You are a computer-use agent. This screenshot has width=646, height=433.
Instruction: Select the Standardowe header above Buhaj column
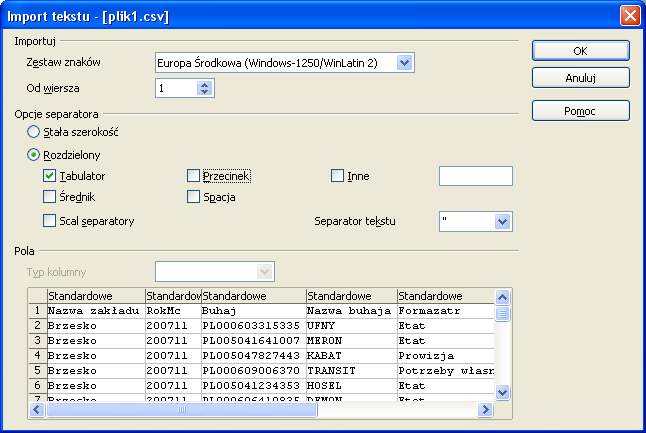pos(253,296)
